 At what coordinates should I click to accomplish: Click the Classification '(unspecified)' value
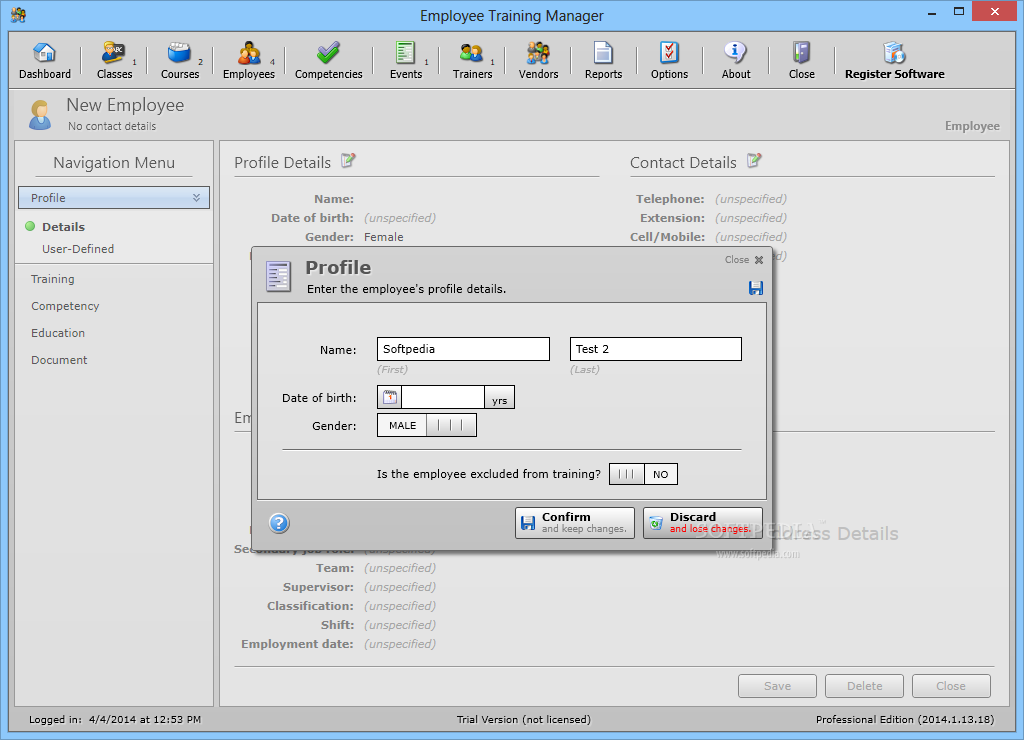point(400,605)
